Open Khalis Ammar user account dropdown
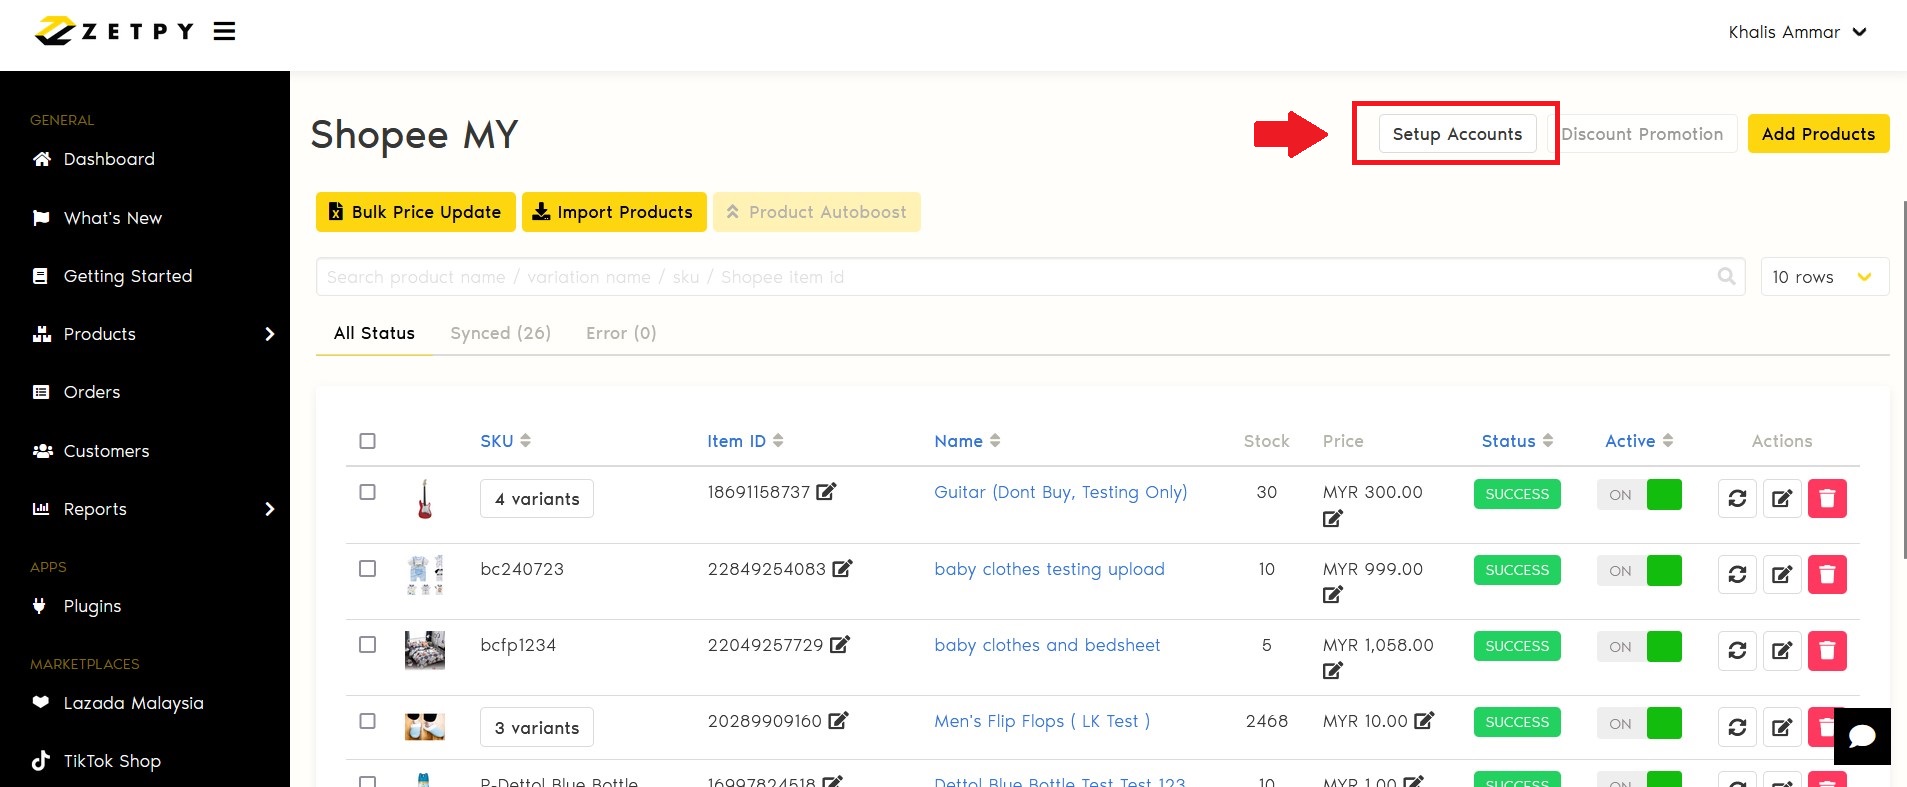This screenshot has width=1907, height=787. 1797,32
